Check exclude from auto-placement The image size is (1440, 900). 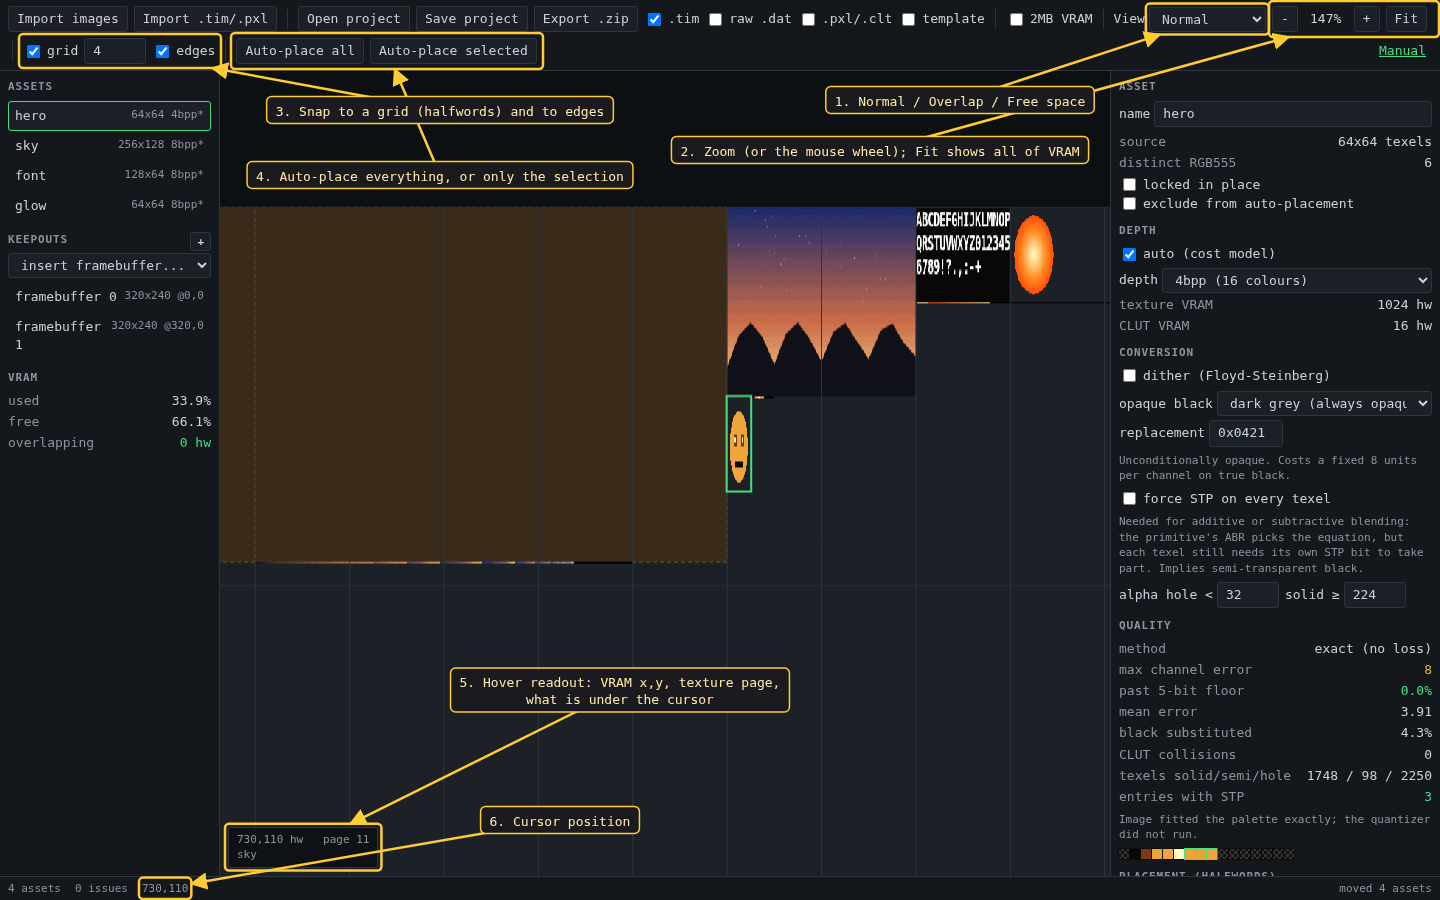pyautogui.click(x=1129, y=204)
